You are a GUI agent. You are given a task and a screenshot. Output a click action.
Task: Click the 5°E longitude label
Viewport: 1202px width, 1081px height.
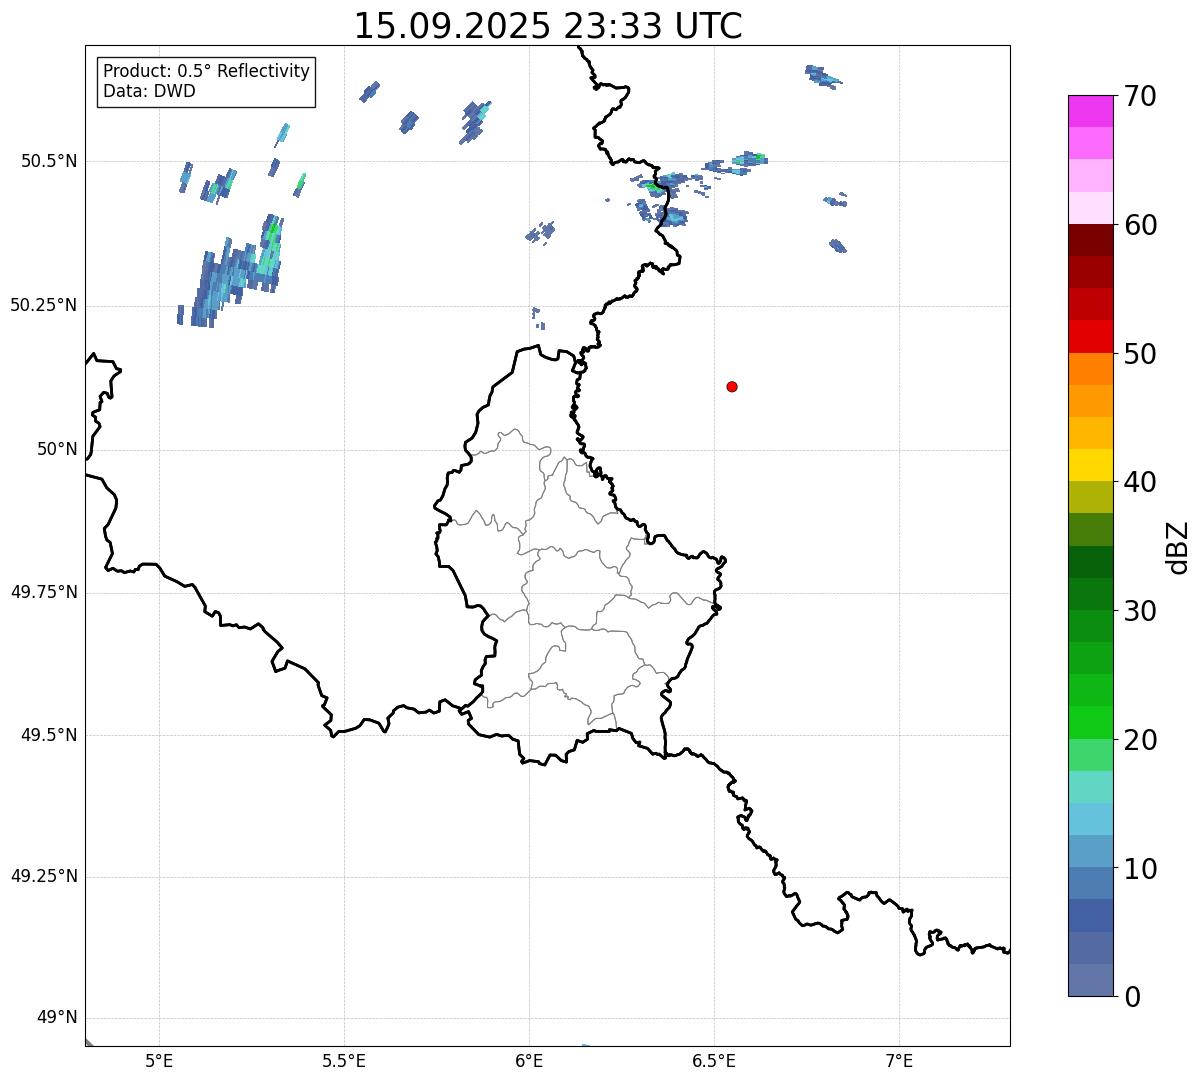(x=159, y=1060)
